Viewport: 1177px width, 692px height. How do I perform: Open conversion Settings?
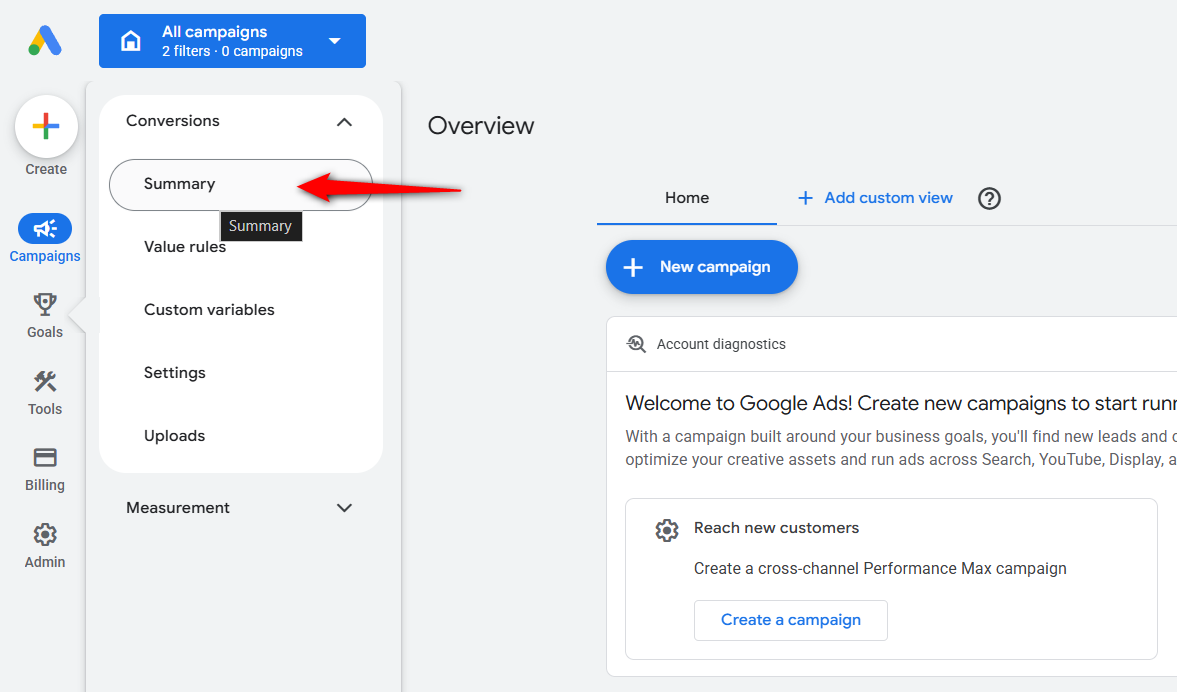click(175, 373)
